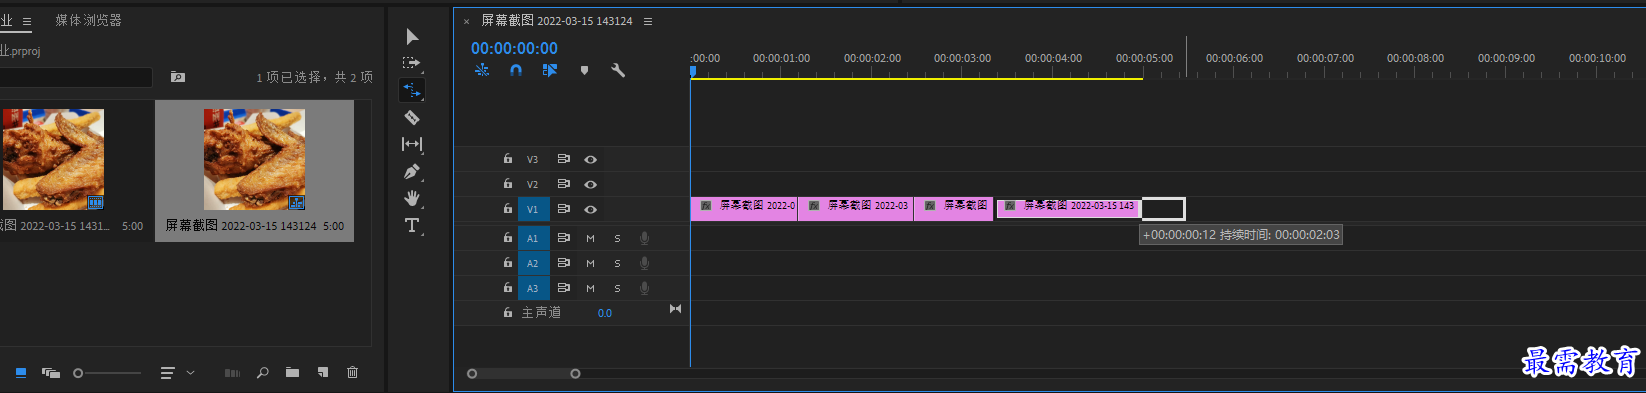Solo audio track A1

tap(617, 238)
